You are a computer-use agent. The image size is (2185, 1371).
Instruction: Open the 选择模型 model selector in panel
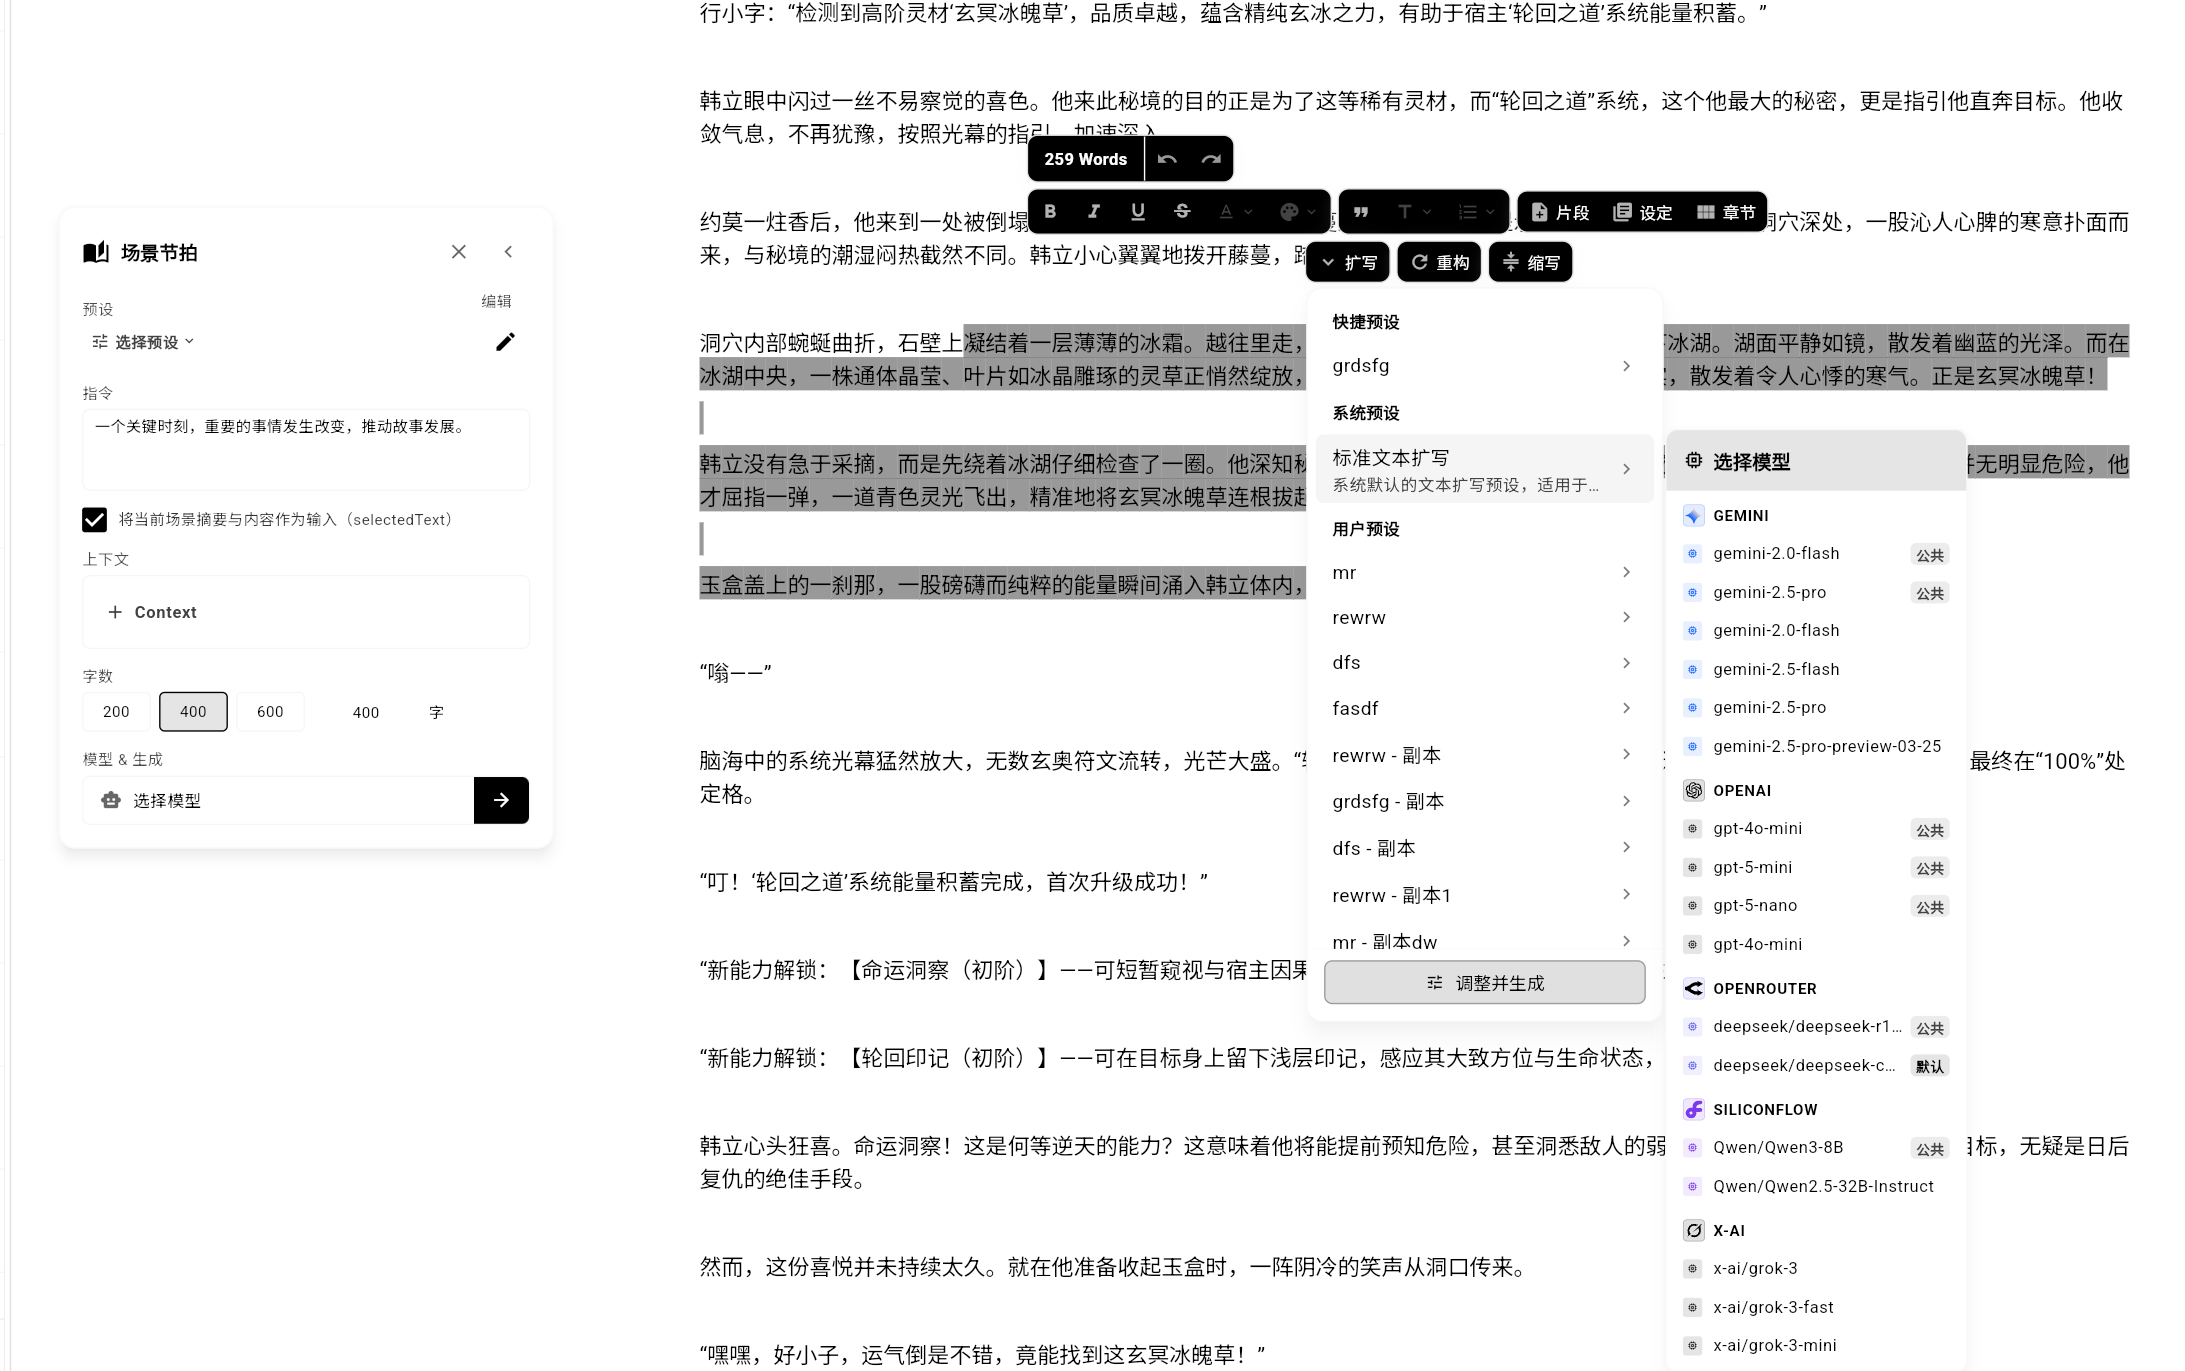click(278, 800)
